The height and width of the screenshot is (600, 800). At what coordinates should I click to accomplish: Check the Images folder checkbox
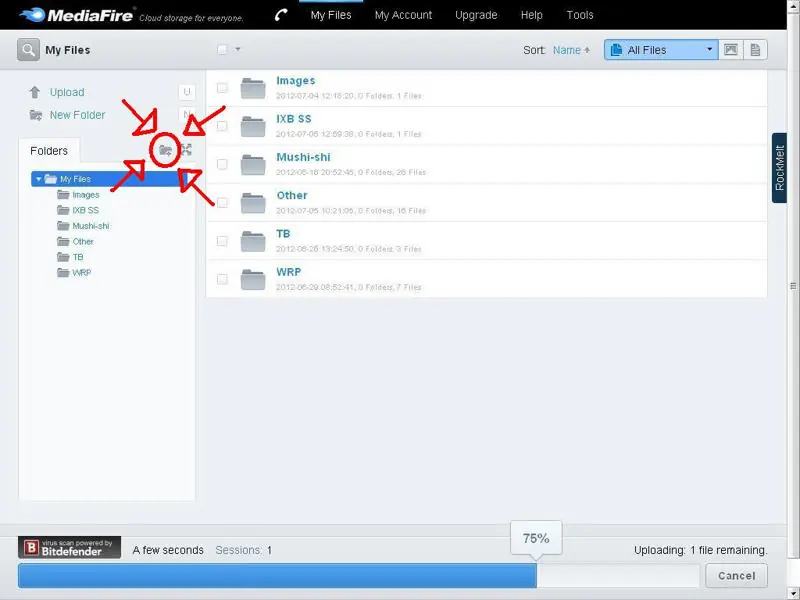222,88
